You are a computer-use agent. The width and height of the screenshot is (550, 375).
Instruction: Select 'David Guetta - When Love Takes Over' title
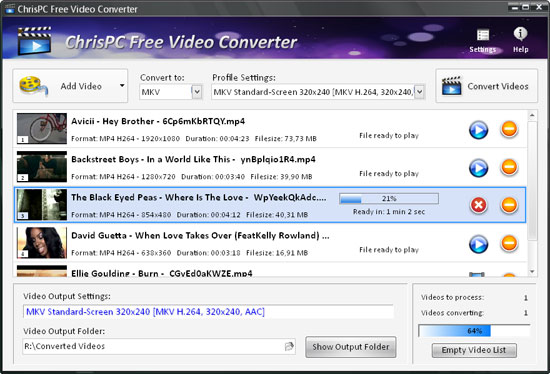click(x=200, y=235)
